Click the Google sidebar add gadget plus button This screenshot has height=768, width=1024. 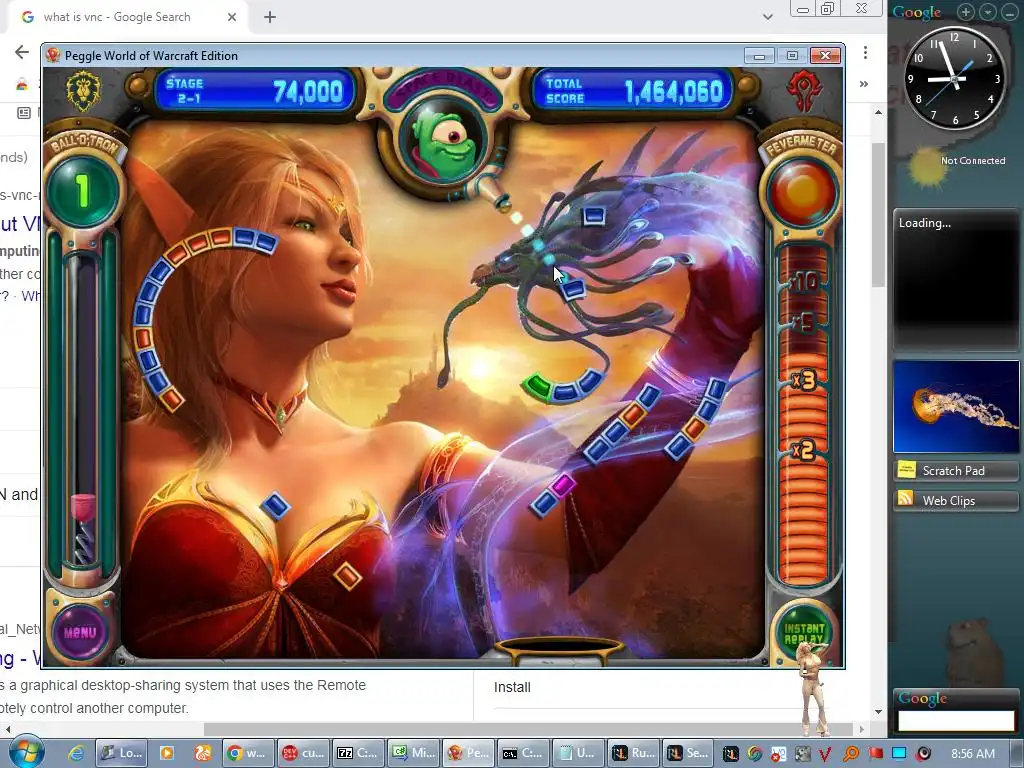pos(966,12)
